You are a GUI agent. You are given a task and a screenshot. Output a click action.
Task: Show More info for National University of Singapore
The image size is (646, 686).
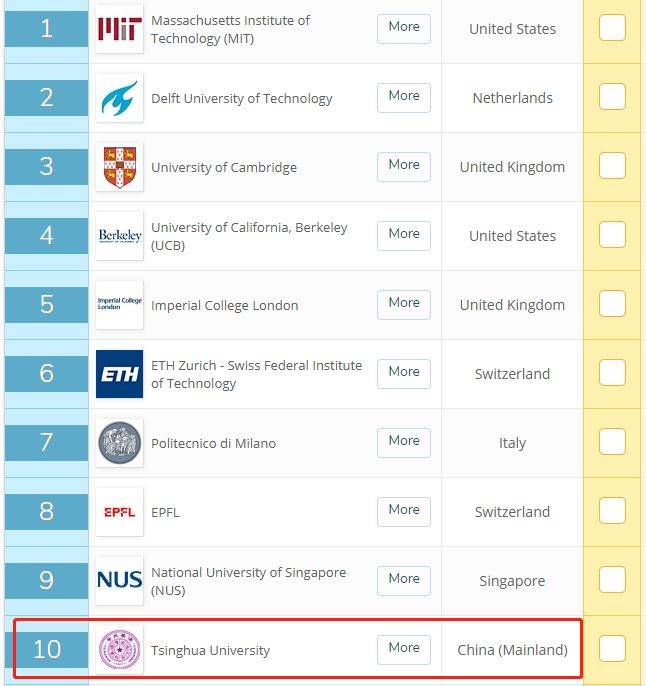[x=404, y=581]
